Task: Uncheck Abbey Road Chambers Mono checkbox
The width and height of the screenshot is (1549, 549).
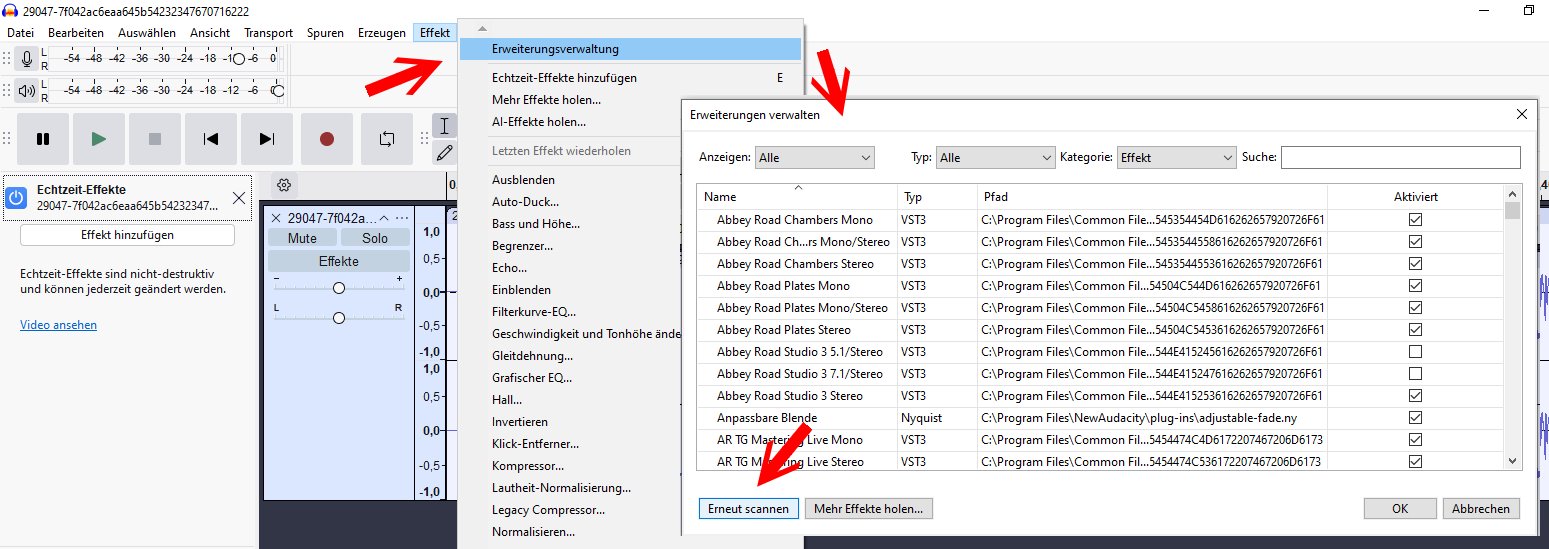Action: tap(1415, 220)
